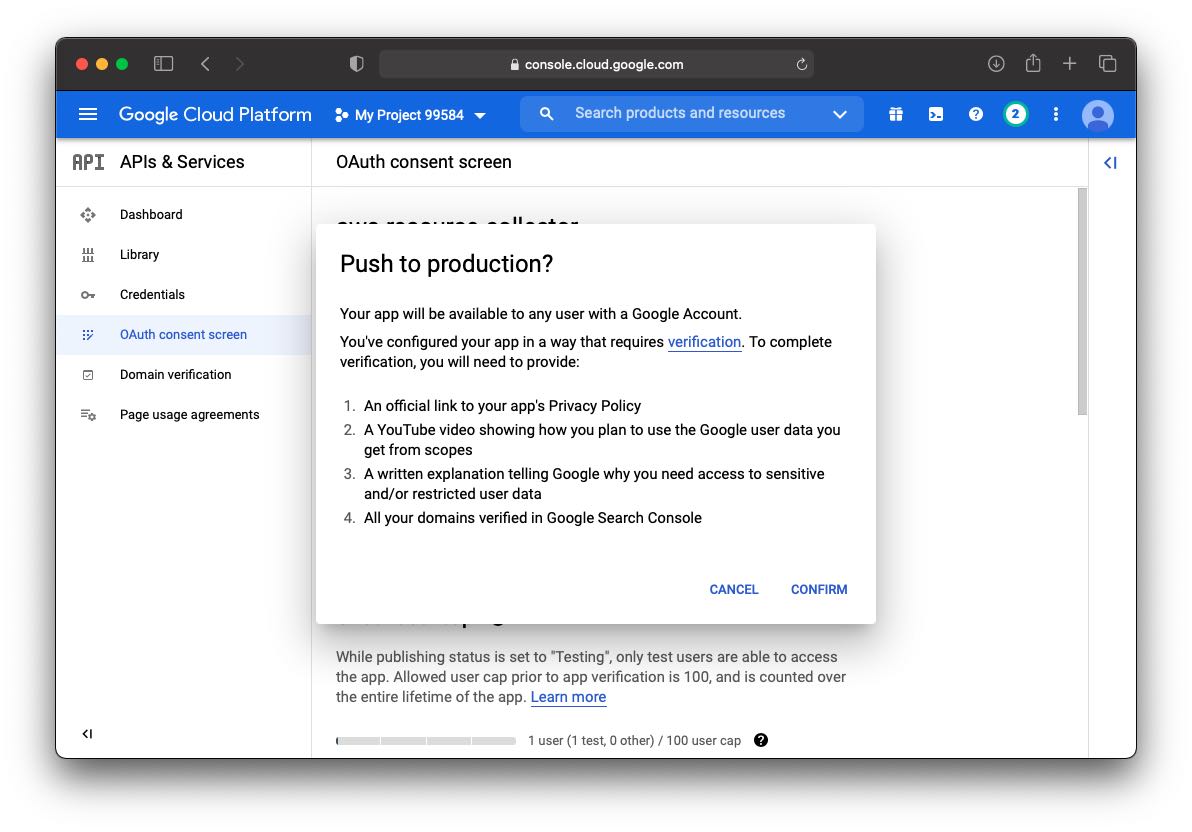Viewport: 1192px width, 832px height.
Task: Open the three-dot settings menu
Action: click(1055, 114)
